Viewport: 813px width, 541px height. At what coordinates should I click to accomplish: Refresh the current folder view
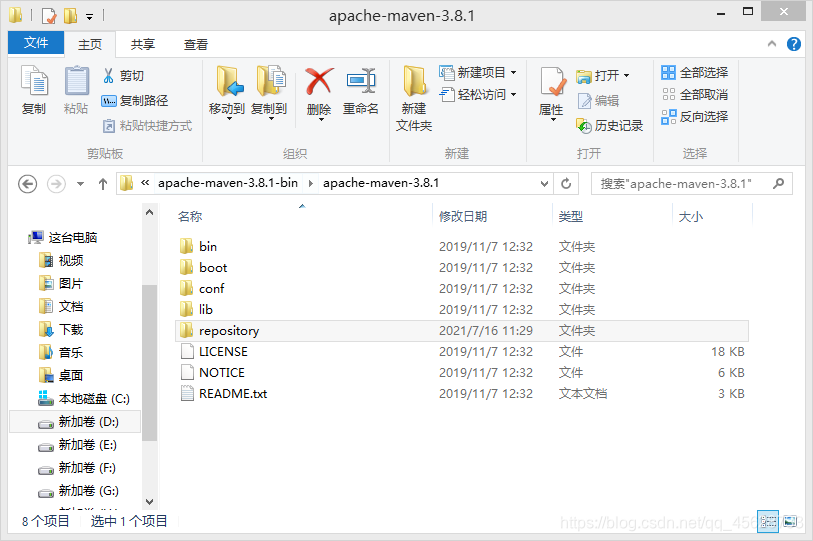(566, 184)
